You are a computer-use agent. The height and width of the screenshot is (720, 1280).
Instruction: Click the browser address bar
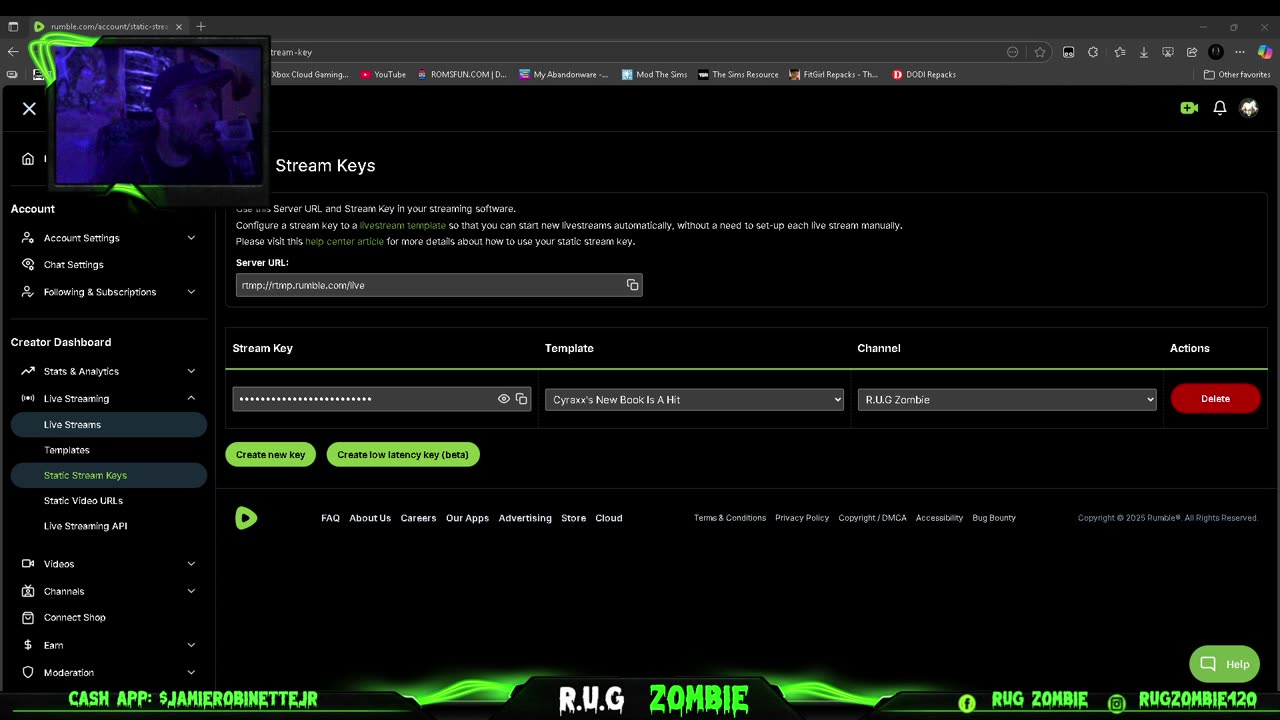(x=640, y=52)
